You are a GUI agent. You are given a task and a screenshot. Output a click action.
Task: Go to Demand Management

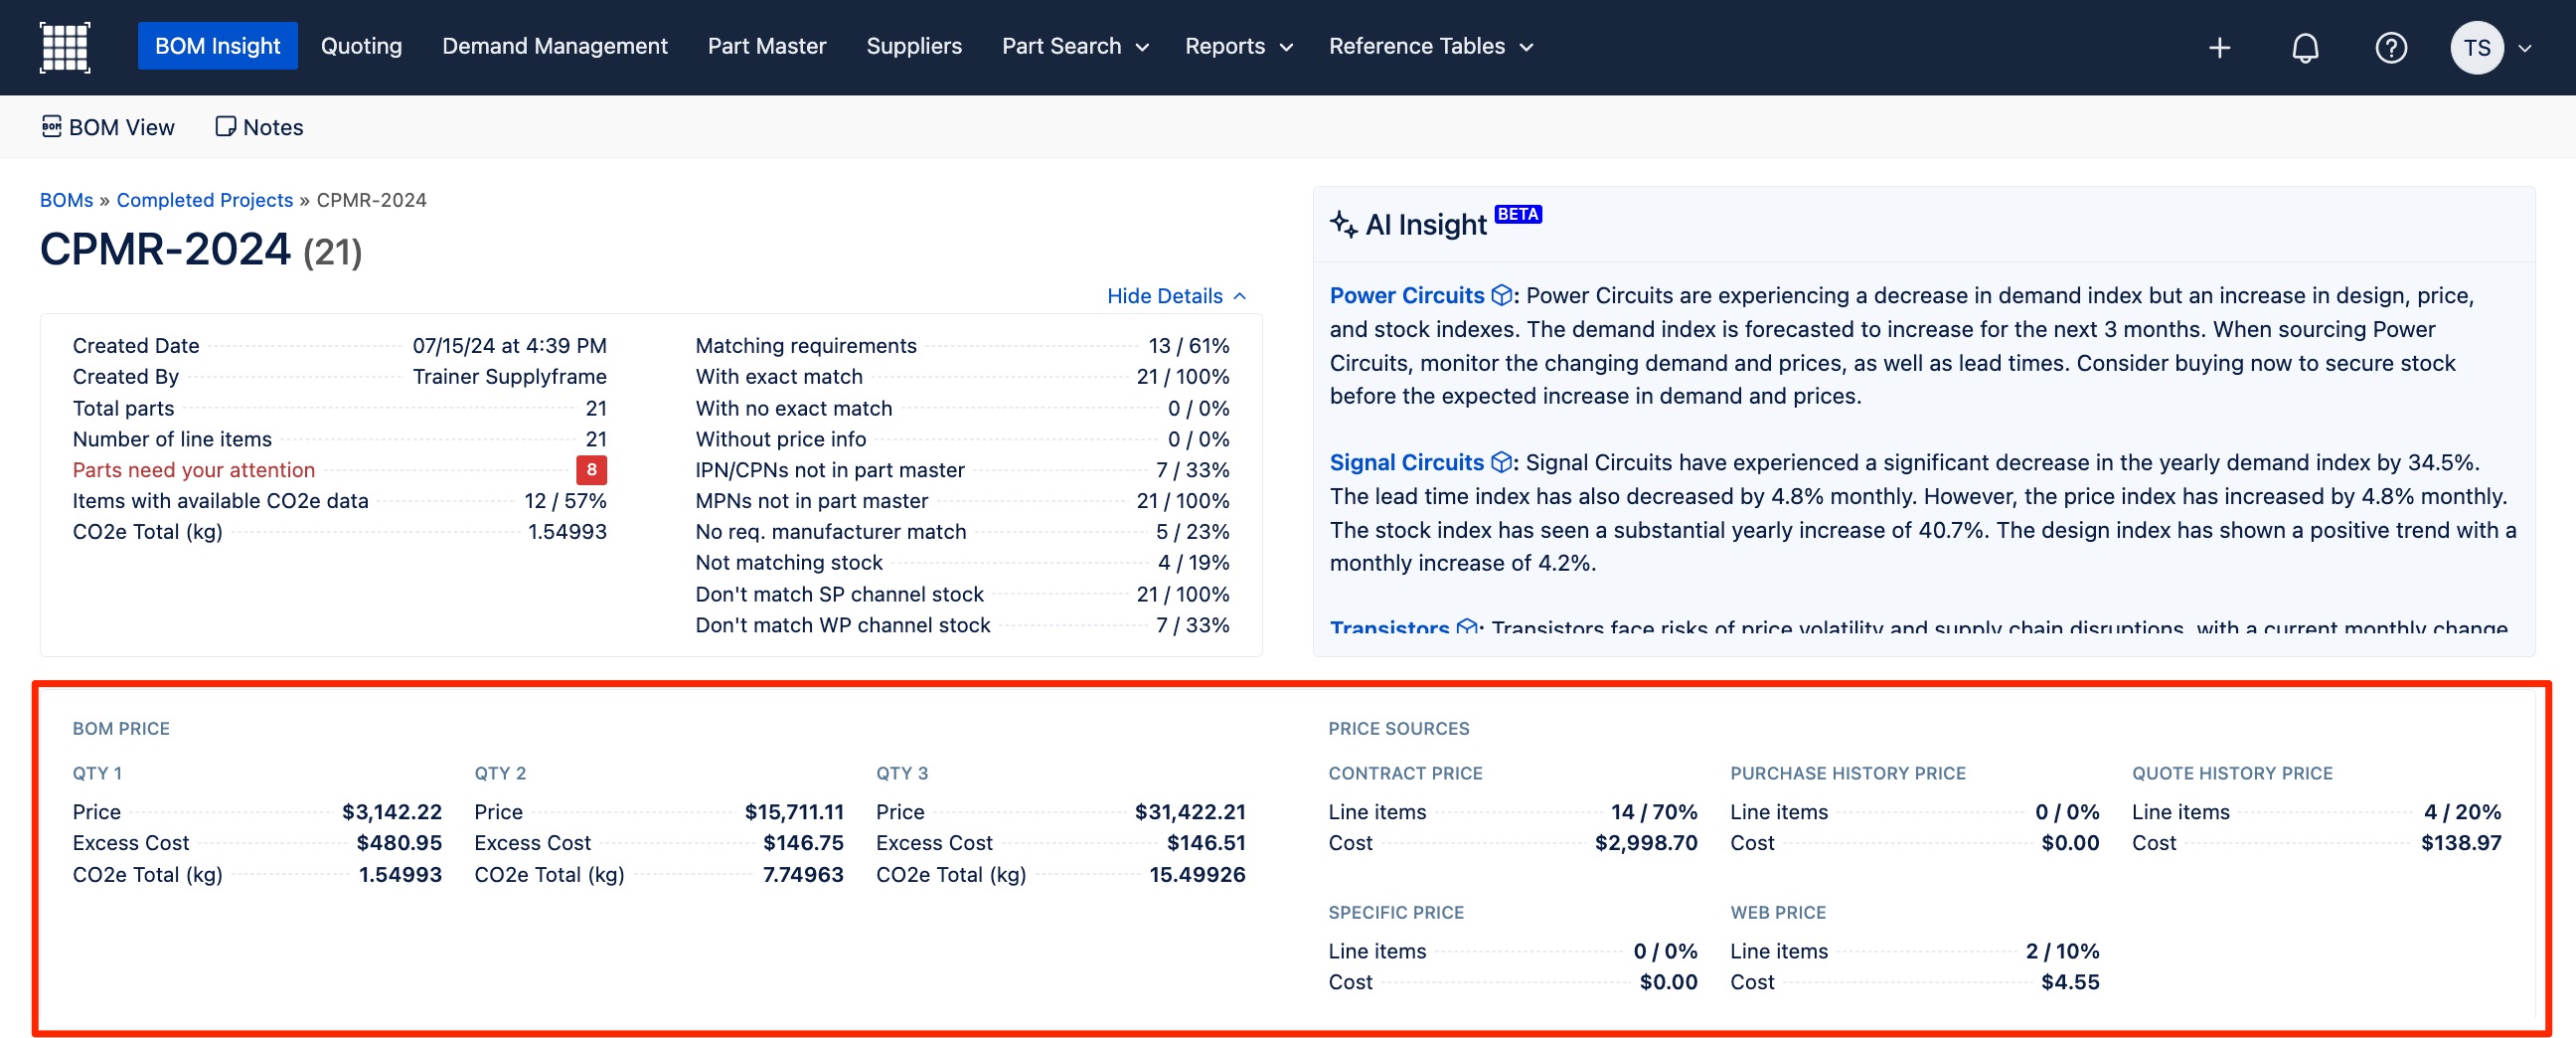tap(554, 46)
